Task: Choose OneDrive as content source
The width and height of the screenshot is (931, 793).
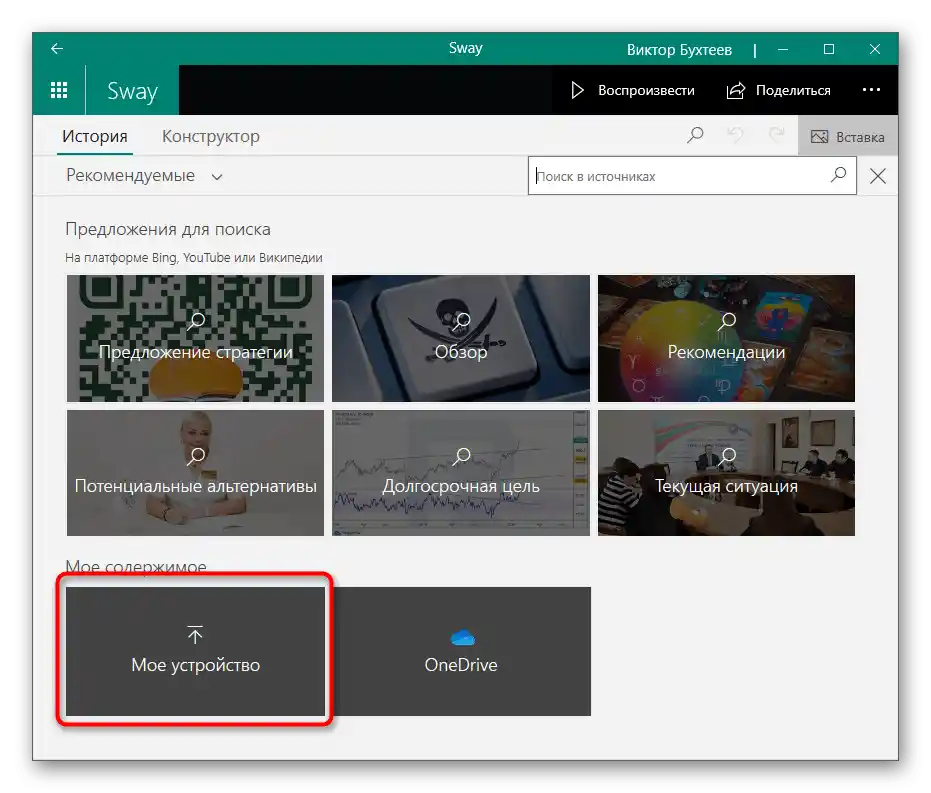Action: coord(461,651)
